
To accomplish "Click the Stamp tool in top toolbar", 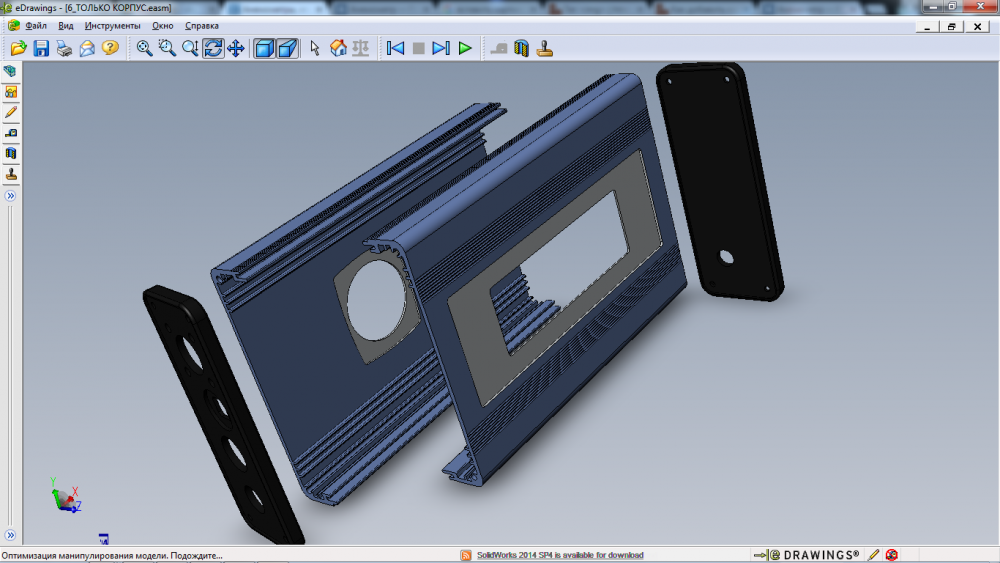I will click(x=545, y=48).
